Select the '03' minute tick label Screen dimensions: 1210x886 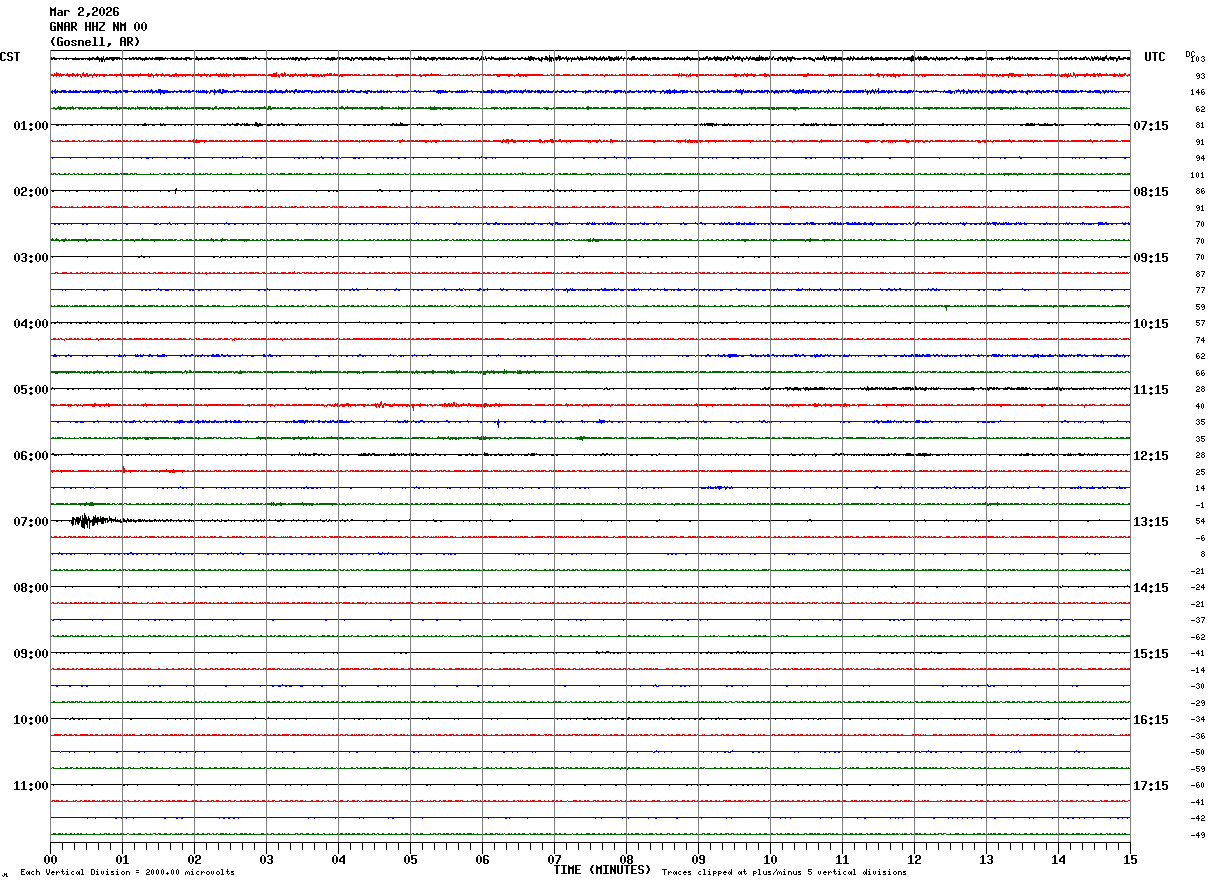pos(266,859)
